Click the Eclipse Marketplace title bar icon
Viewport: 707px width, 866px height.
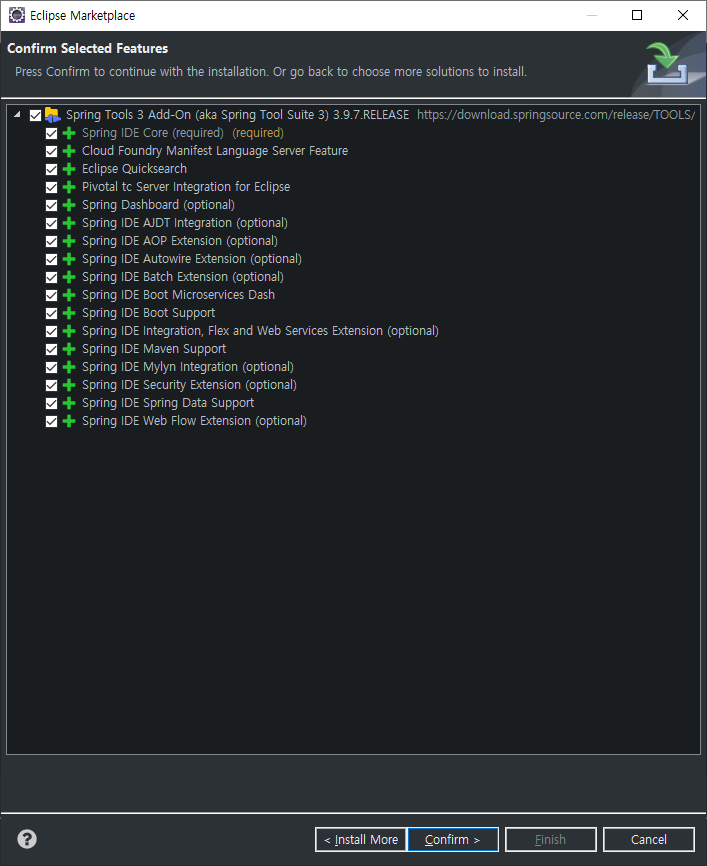click(17, 15)
